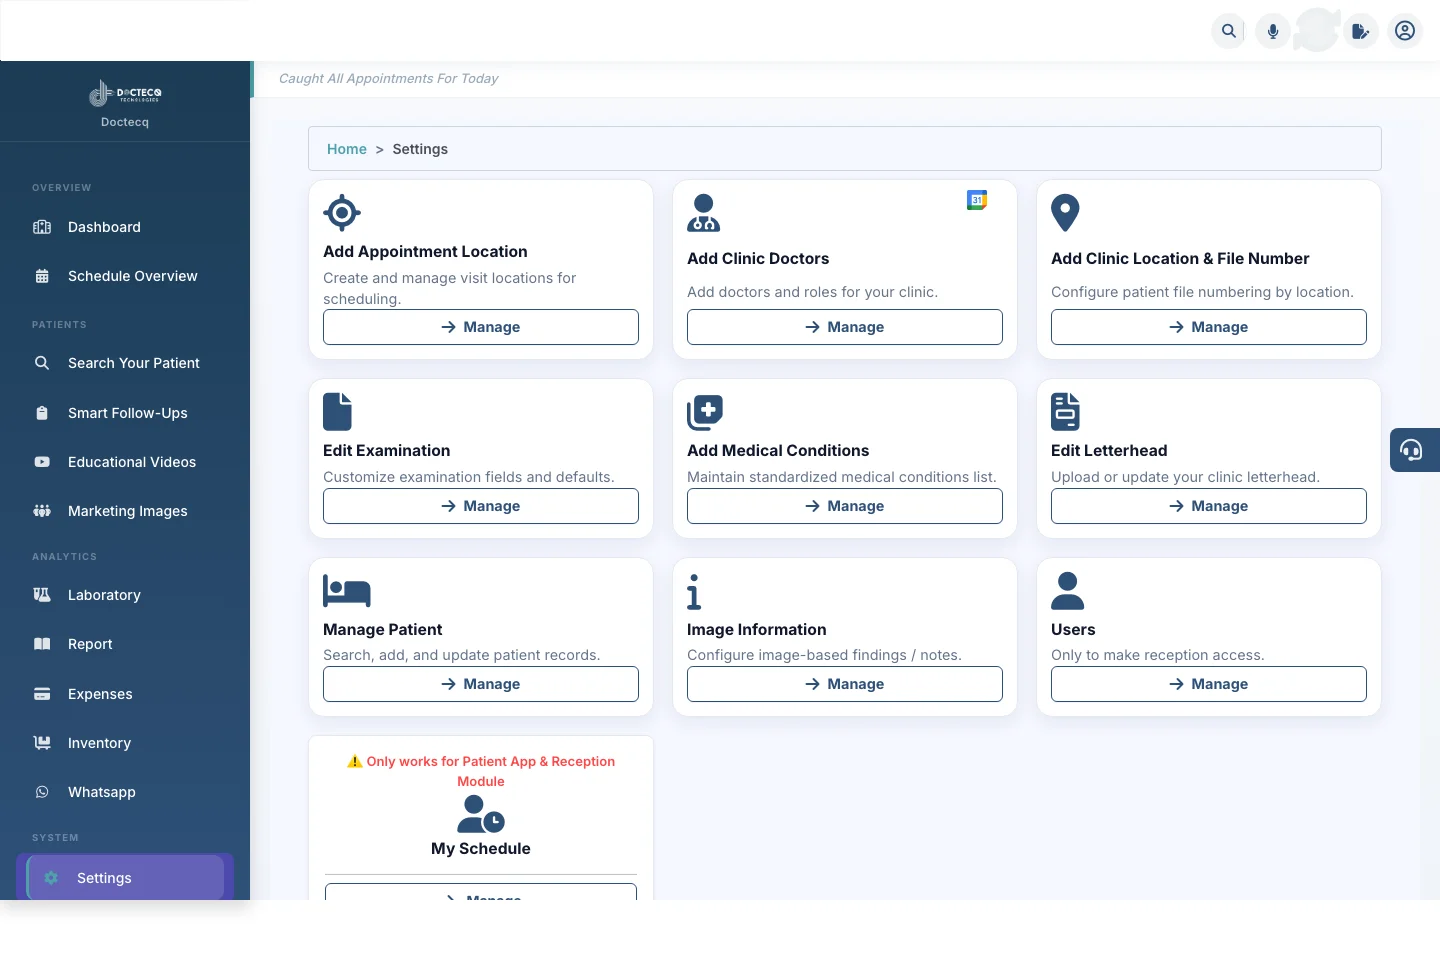The image size is (1440, 972).
Task: Open the user profile account icon
Action: pos(1405,31)
